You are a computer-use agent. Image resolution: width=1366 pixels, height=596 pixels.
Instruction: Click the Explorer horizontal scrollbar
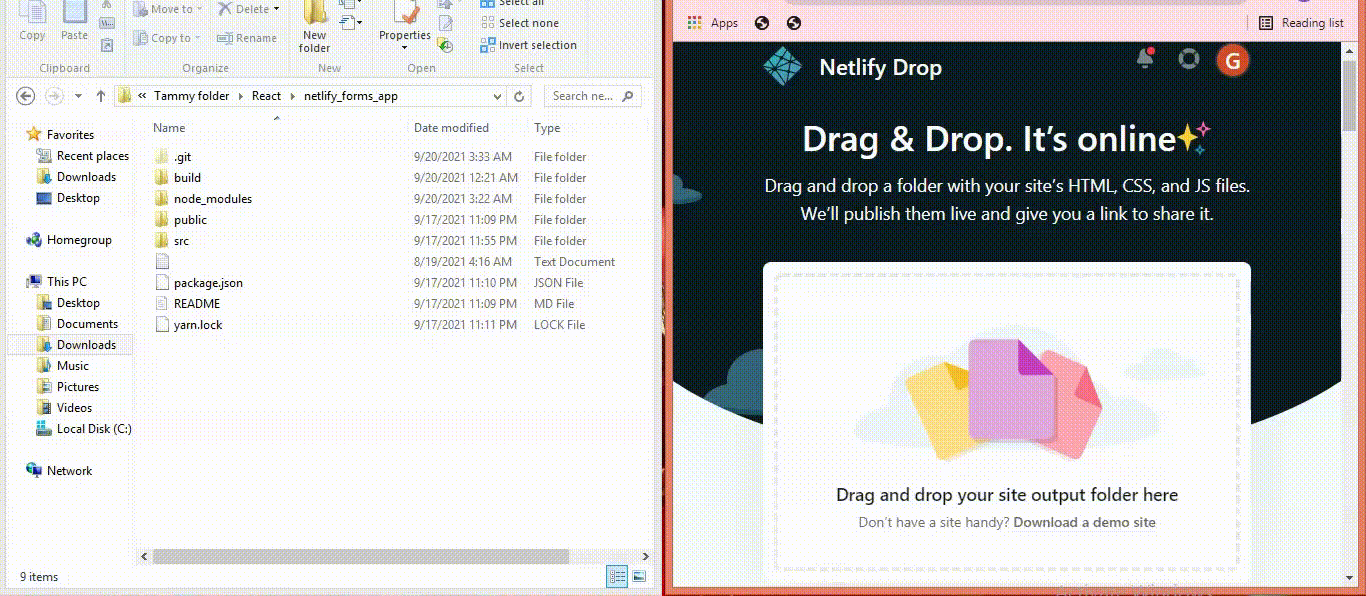pyautogui.click(x=361, y=556)
